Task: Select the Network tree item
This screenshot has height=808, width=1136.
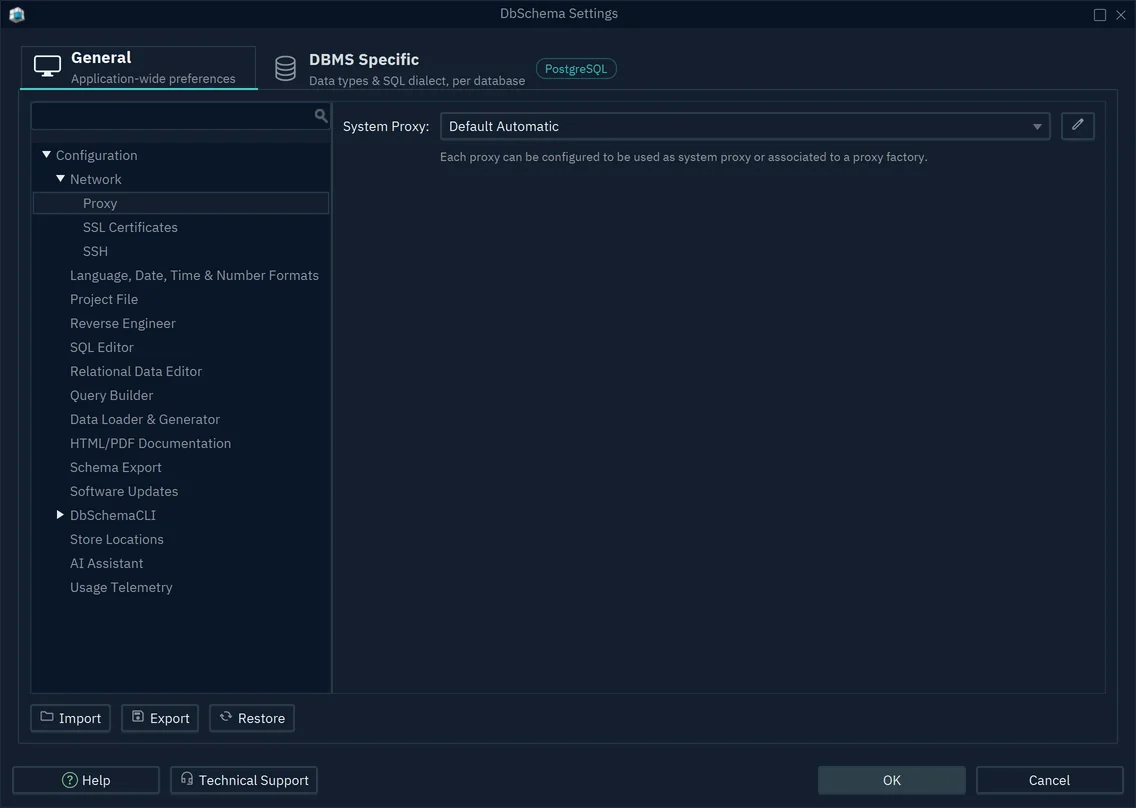Action: [96, 179]
